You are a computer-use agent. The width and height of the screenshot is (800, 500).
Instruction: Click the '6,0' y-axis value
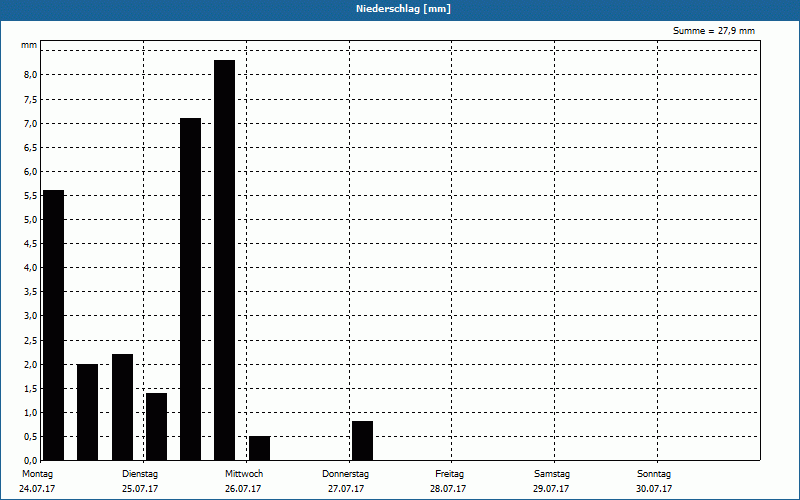(31, 172)
